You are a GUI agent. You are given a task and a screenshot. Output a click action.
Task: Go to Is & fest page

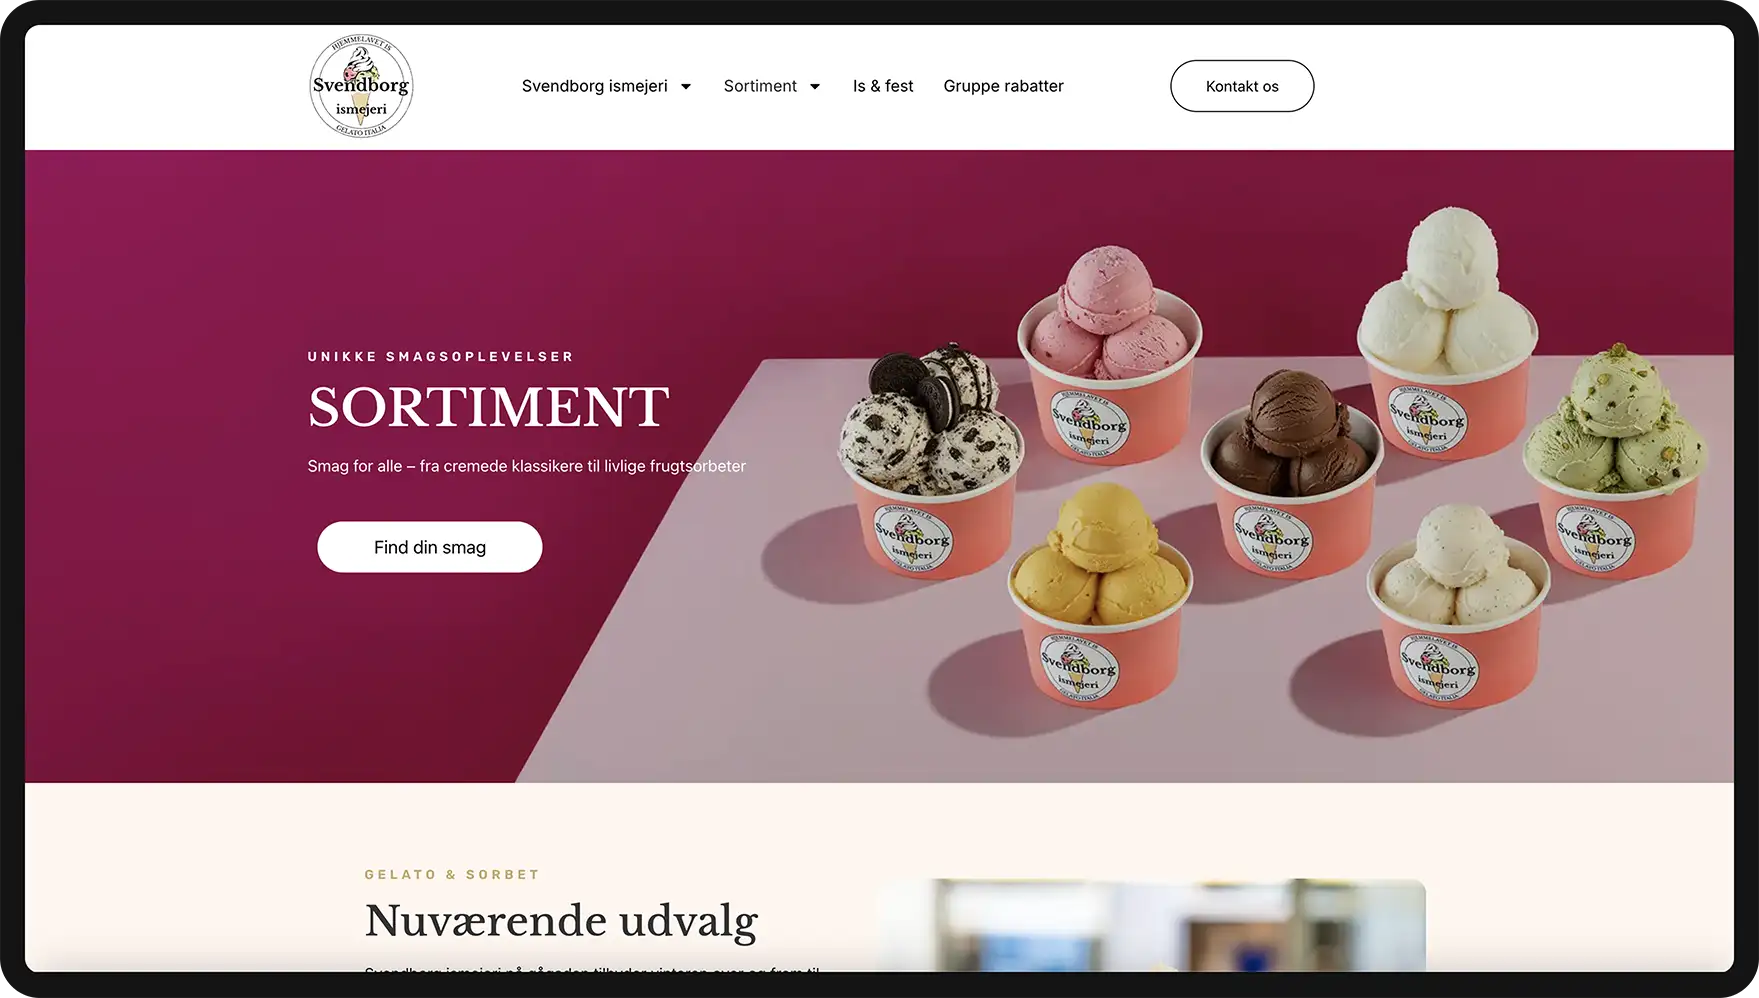click(883, 86)
